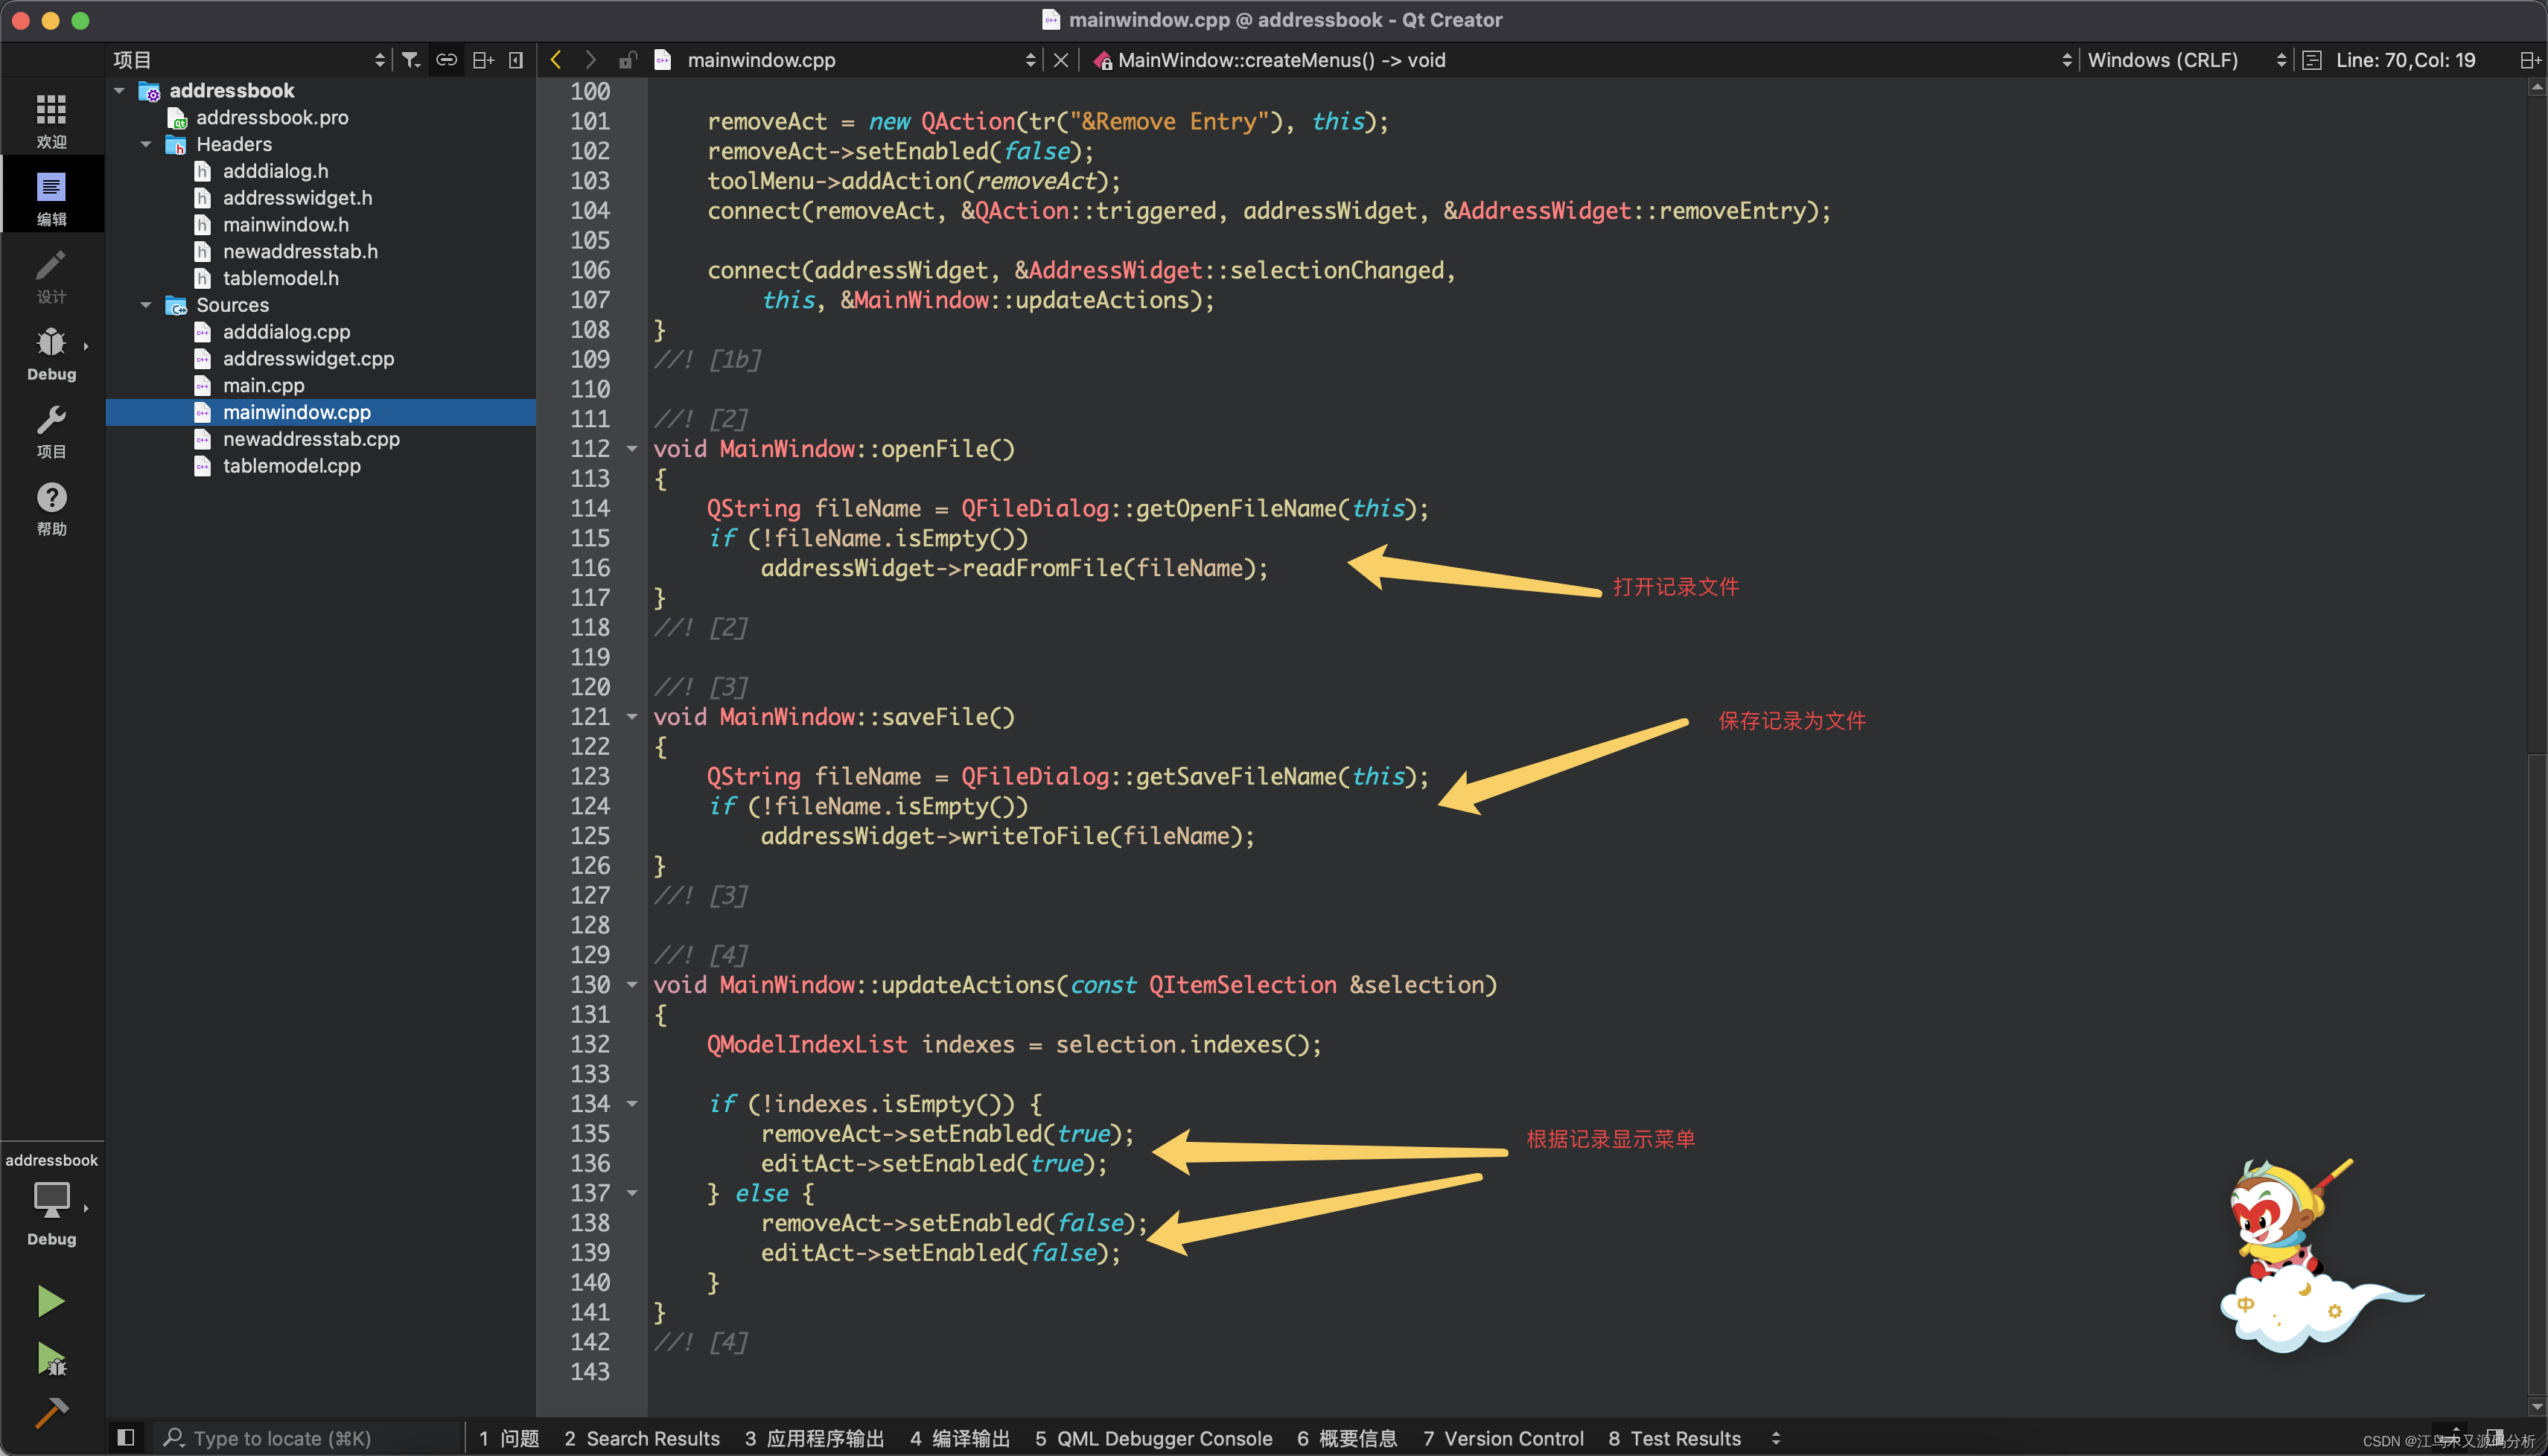Collapse the openFile() function fold arrow
The image size is (2548, 1456).
632,449
